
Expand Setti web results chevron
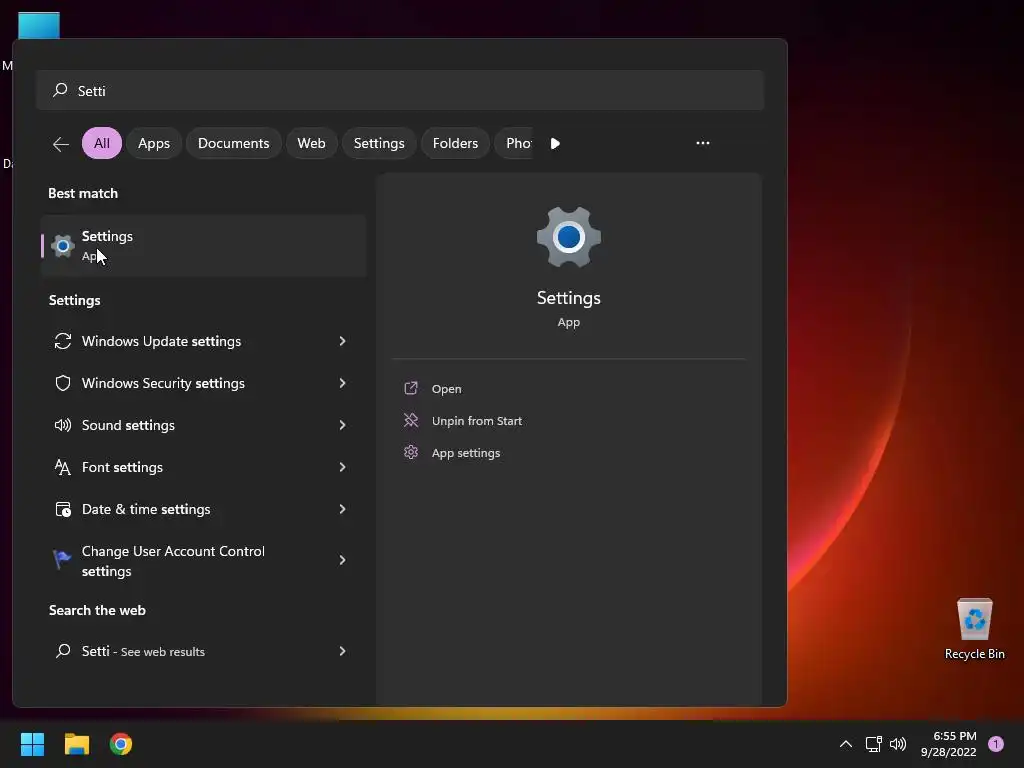pos(342,650)
